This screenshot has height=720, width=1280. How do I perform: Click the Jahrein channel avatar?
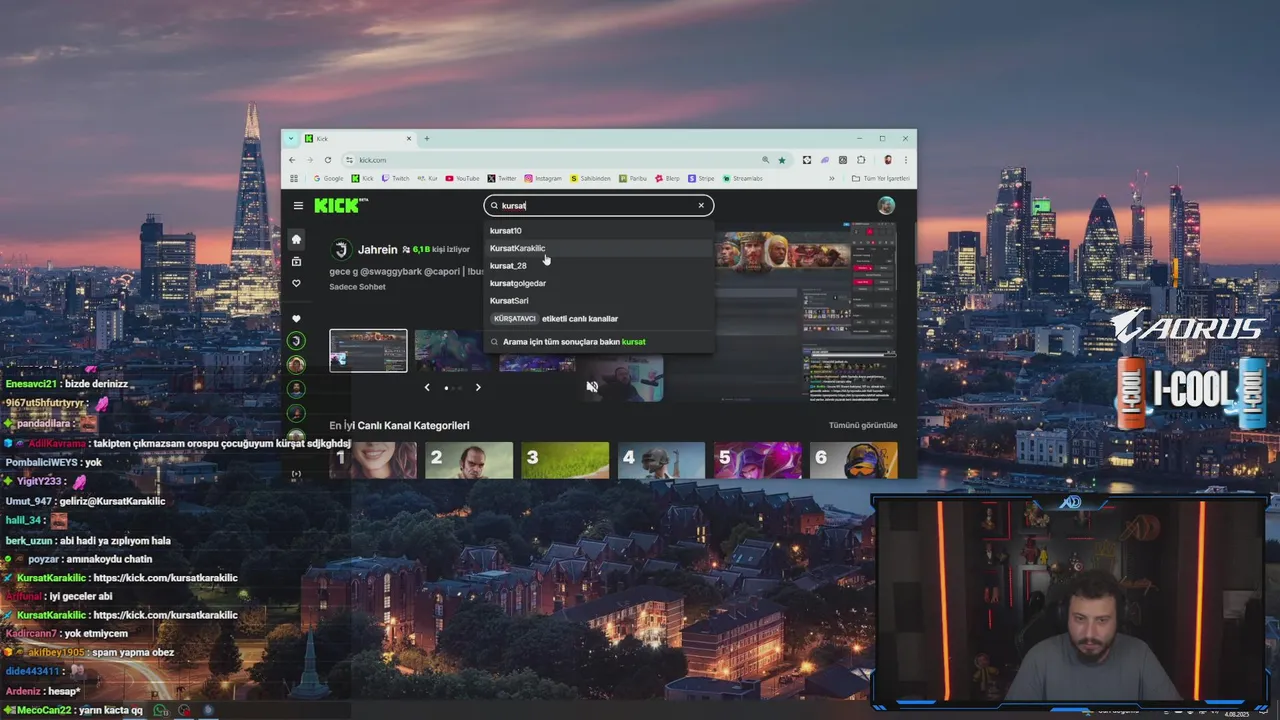pos(341,249)
